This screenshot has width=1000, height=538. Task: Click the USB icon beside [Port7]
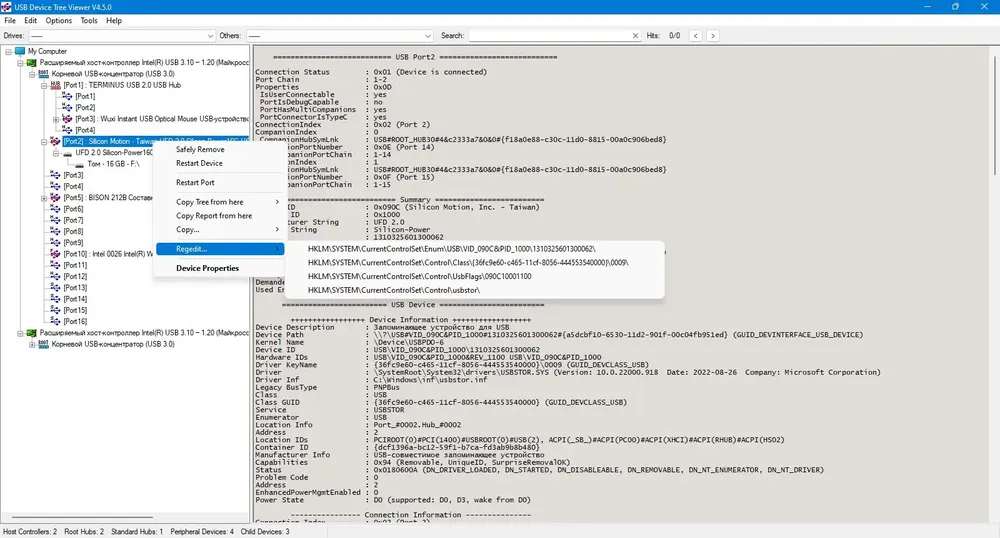[55, 220]
